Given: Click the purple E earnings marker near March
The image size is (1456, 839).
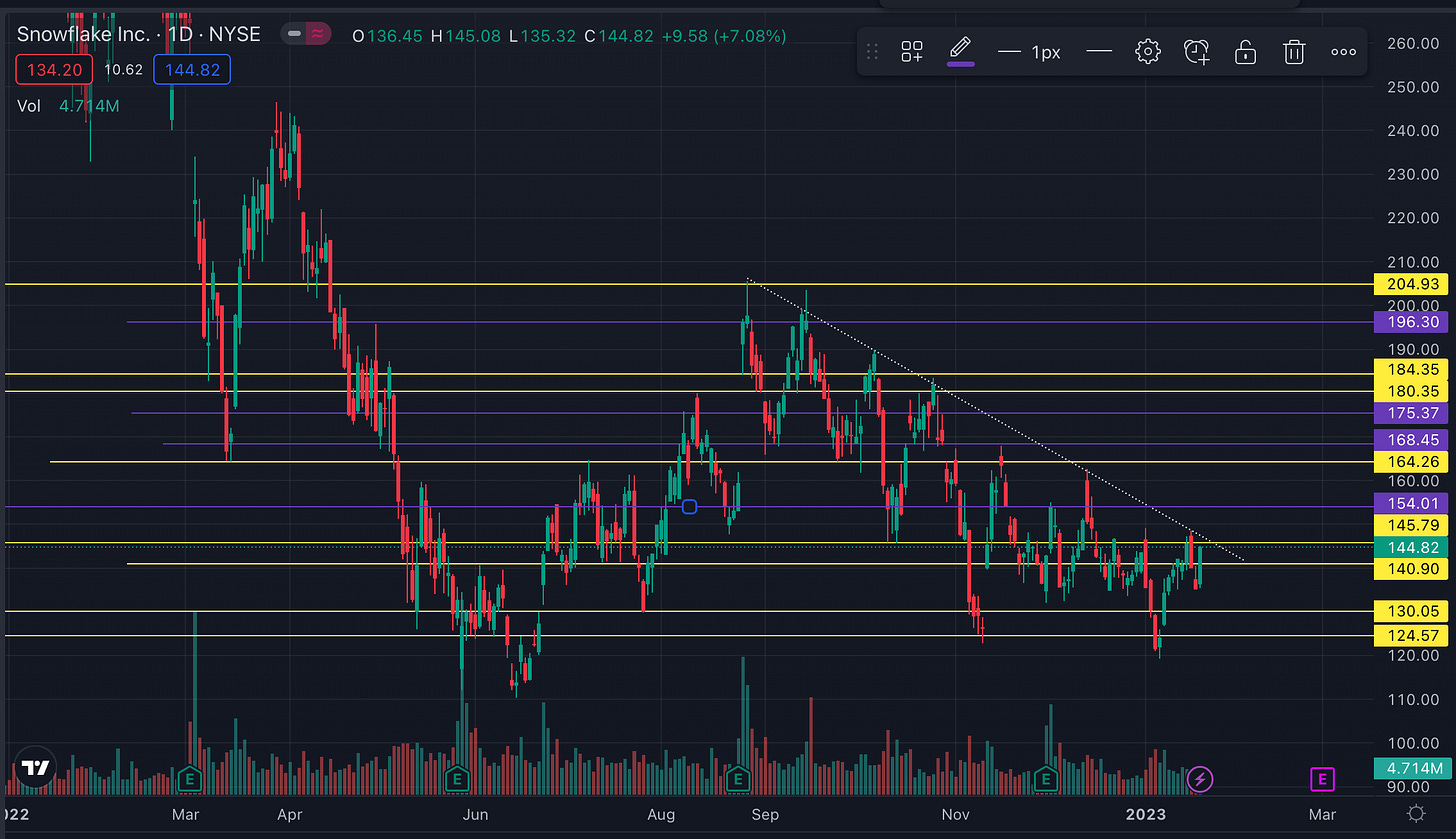Looking at the screenshot, I should tap(1322, 778).
